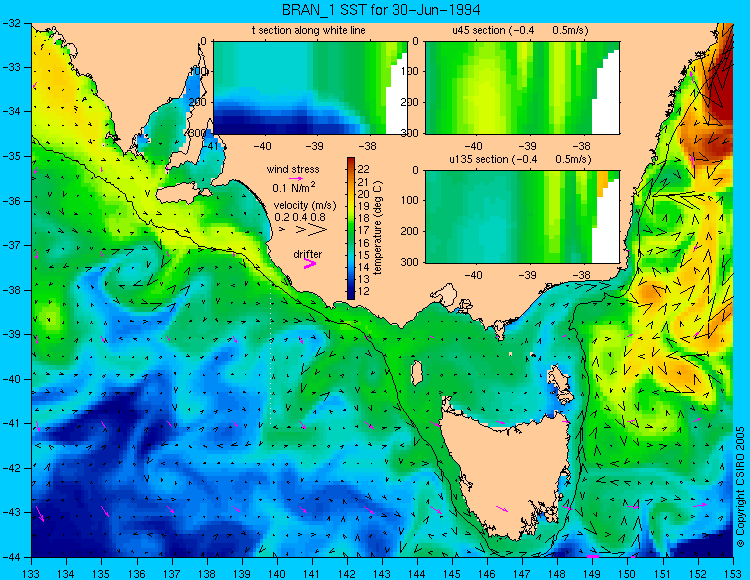Click the longitude axis label 150
Screen dimensions: 750x580
(x=628, y=574)
